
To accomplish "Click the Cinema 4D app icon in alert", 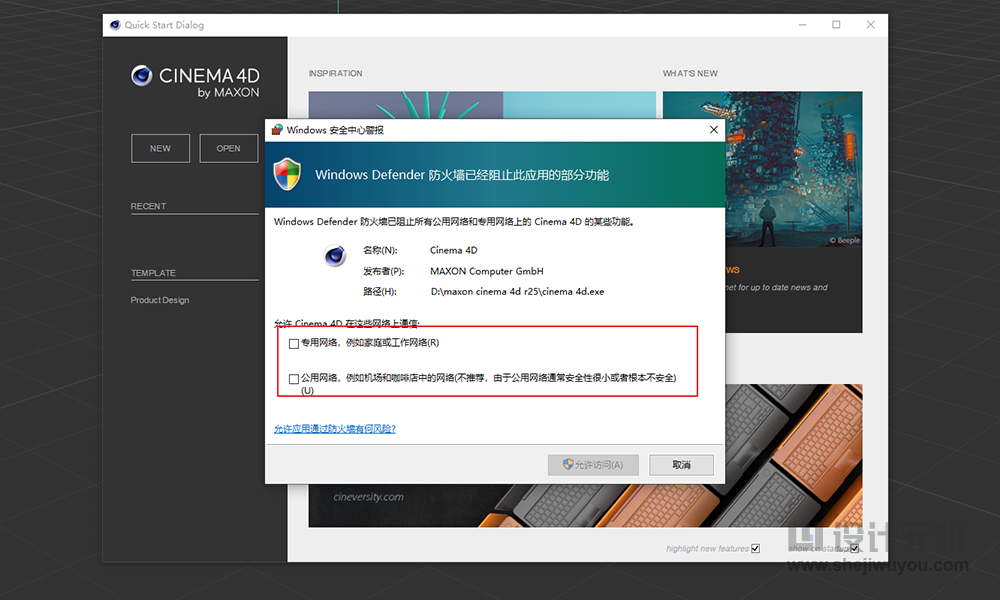I will (335, 256).
